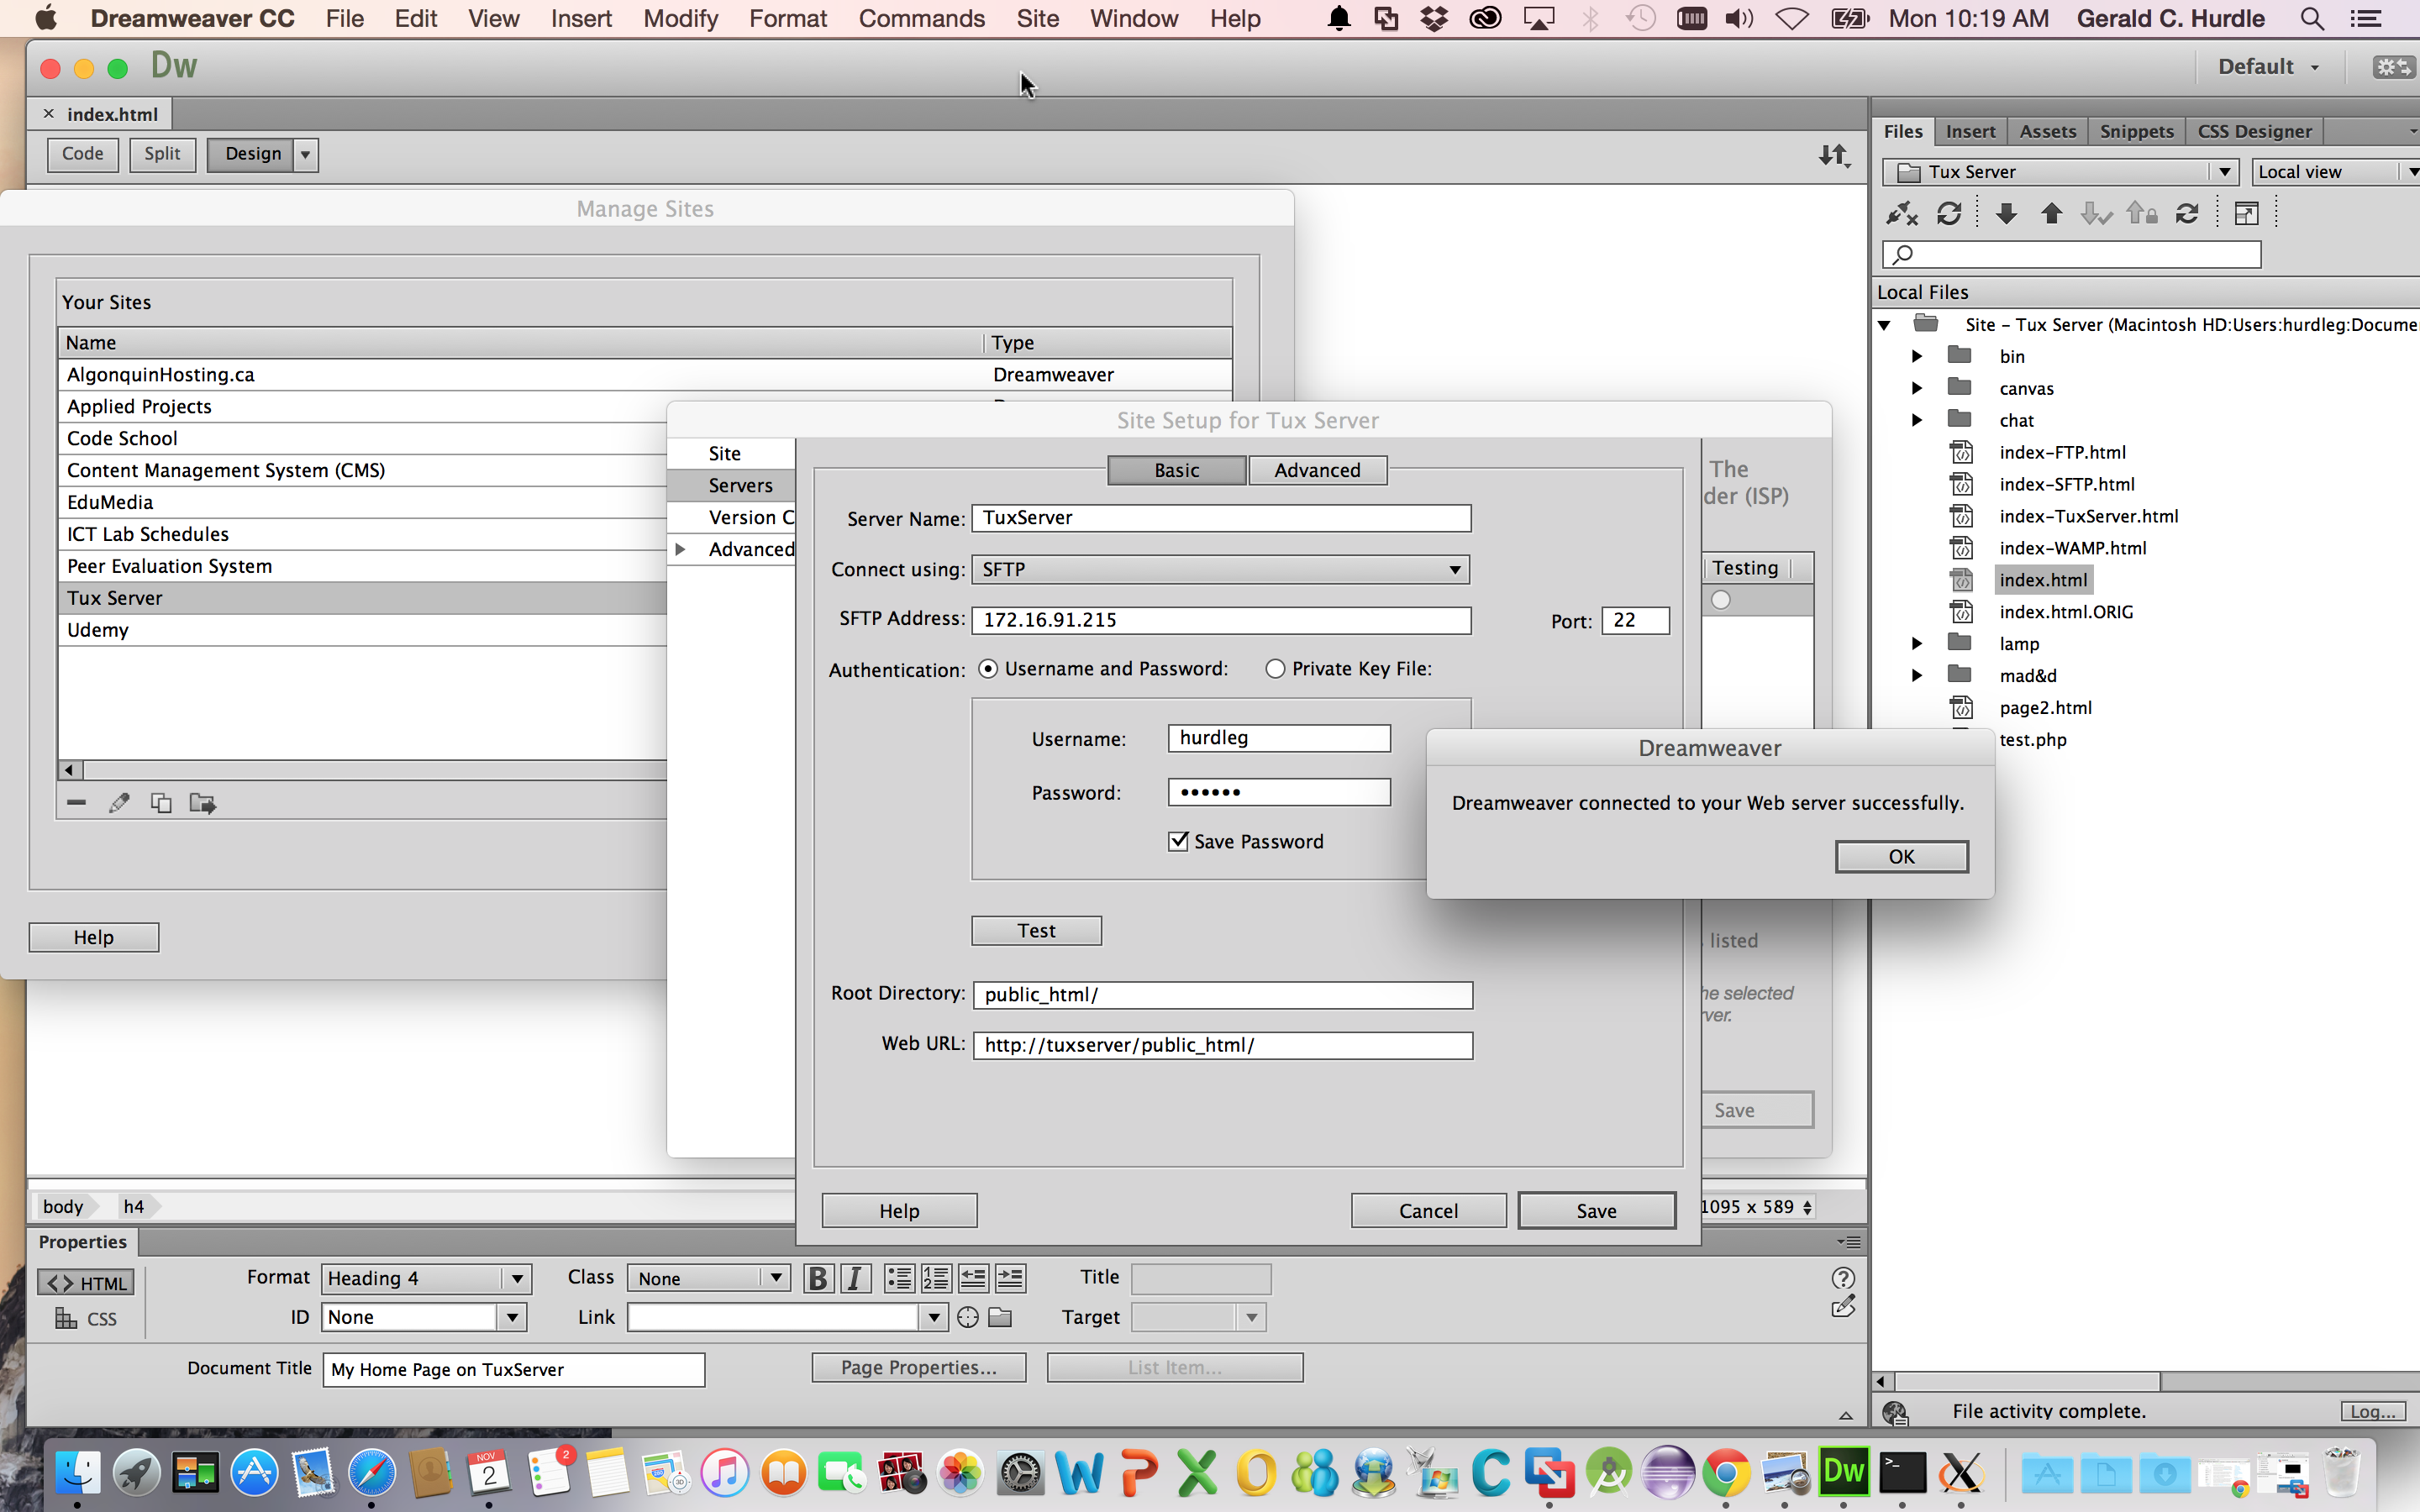Click the expand Files panel icon
Viewport: 2420px width, 1512px height.
(x=2246, y=213)
